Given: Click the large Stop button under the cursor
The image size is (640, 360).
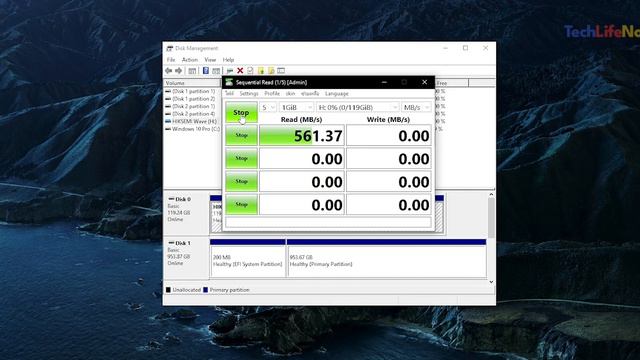Looking at the screenshot, I should [241, 112].
